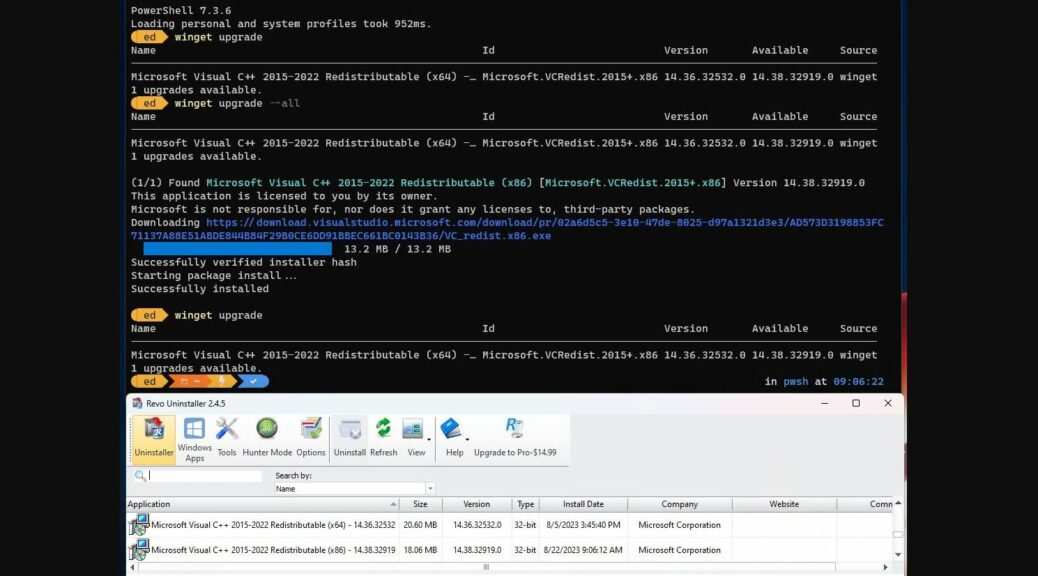The width and height of the screenshot is (1038, 576).
Task: Click the clock time 09:06:22 in terminal
Action: pos(858,381)
